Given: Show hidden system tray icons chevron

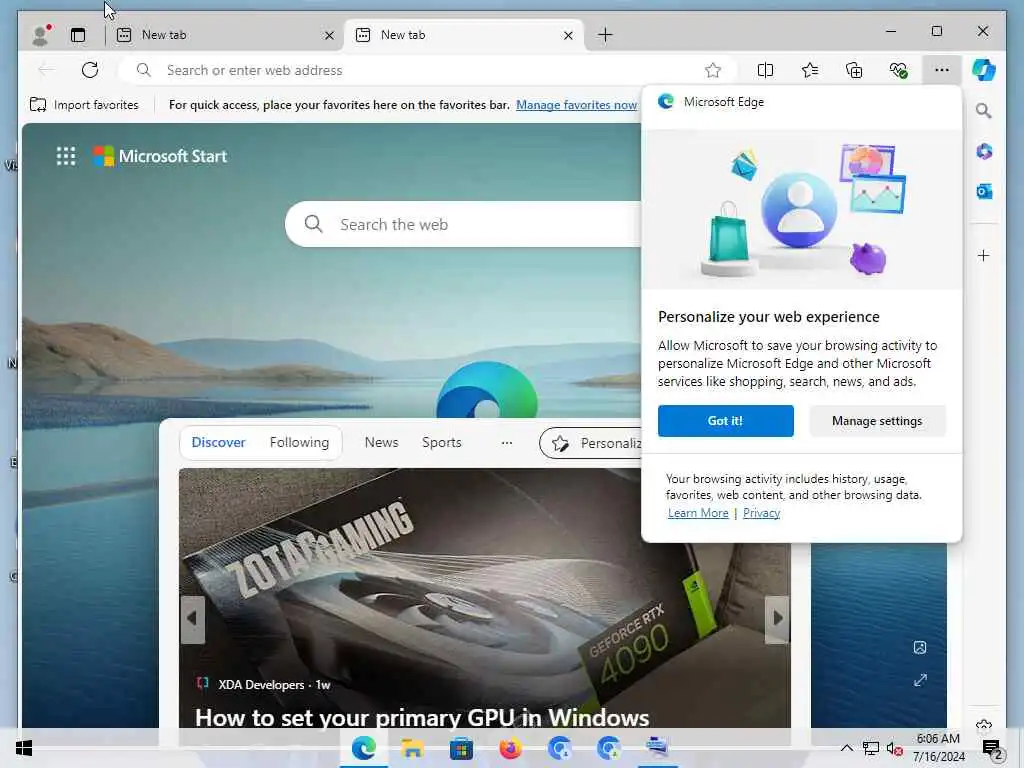Looking at the screenshot, I should point(846,748).
